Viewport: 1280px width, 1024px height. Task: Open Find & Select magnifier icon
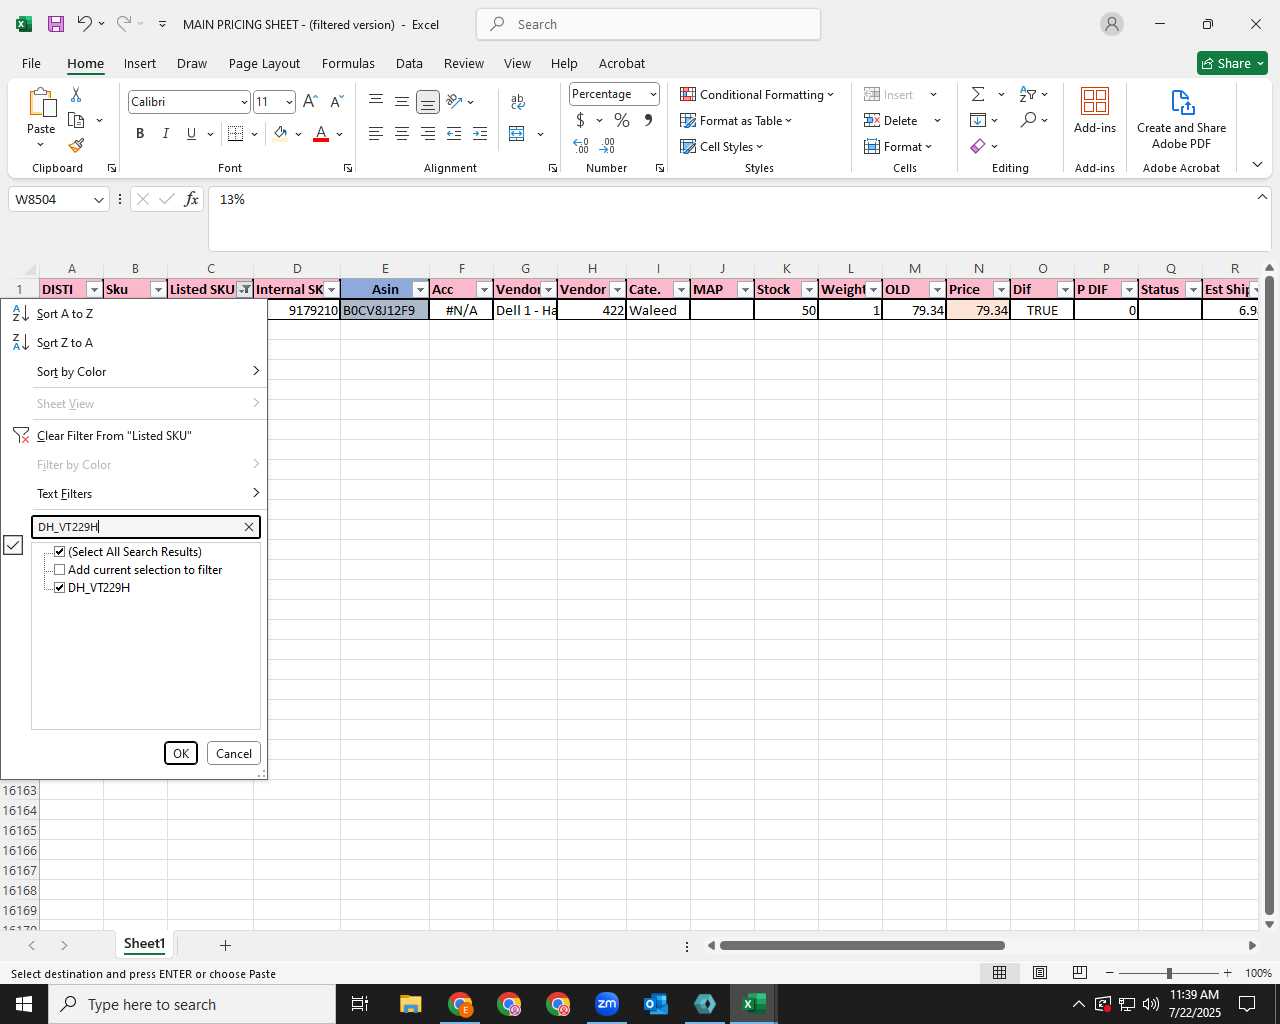pyautogui.click(x=1028, y=120)
